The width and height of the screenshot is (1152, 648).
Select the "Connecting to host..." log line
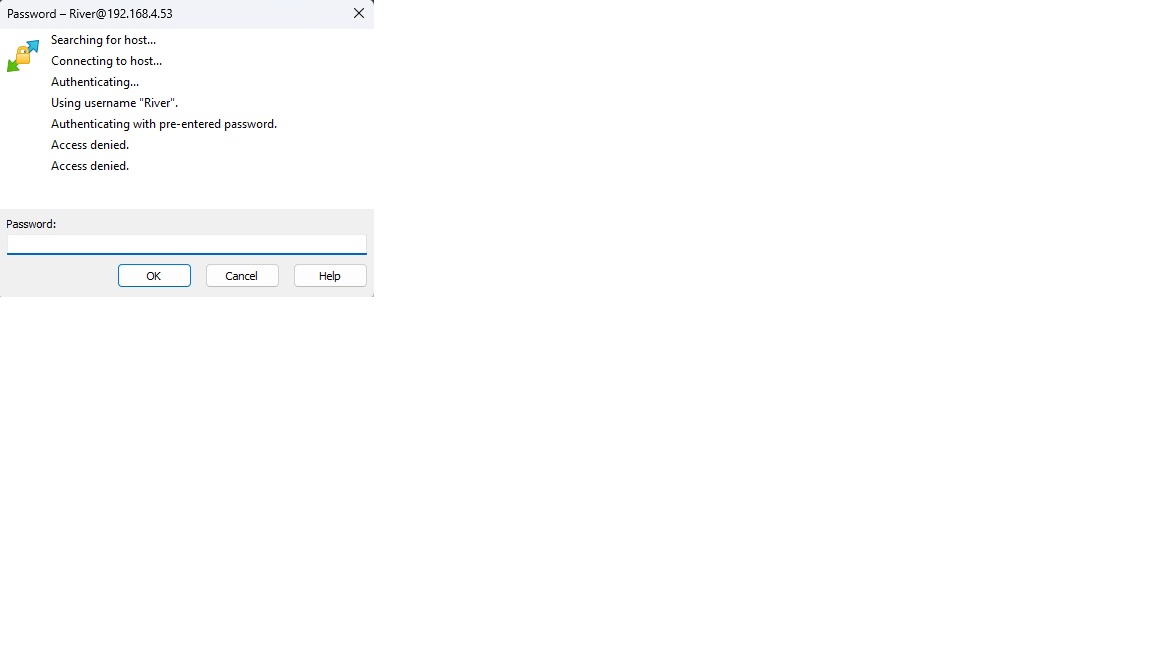pyautogui.click(x=106, y=61)
